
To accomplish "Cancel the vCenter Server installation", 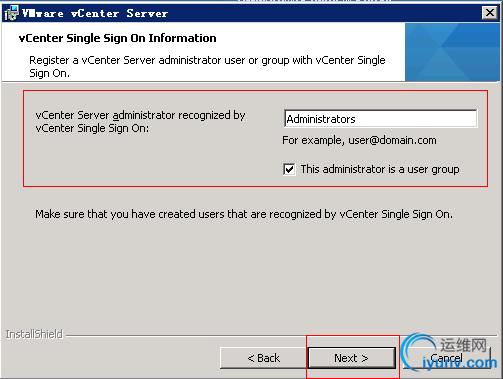I will tap(447, 358).
